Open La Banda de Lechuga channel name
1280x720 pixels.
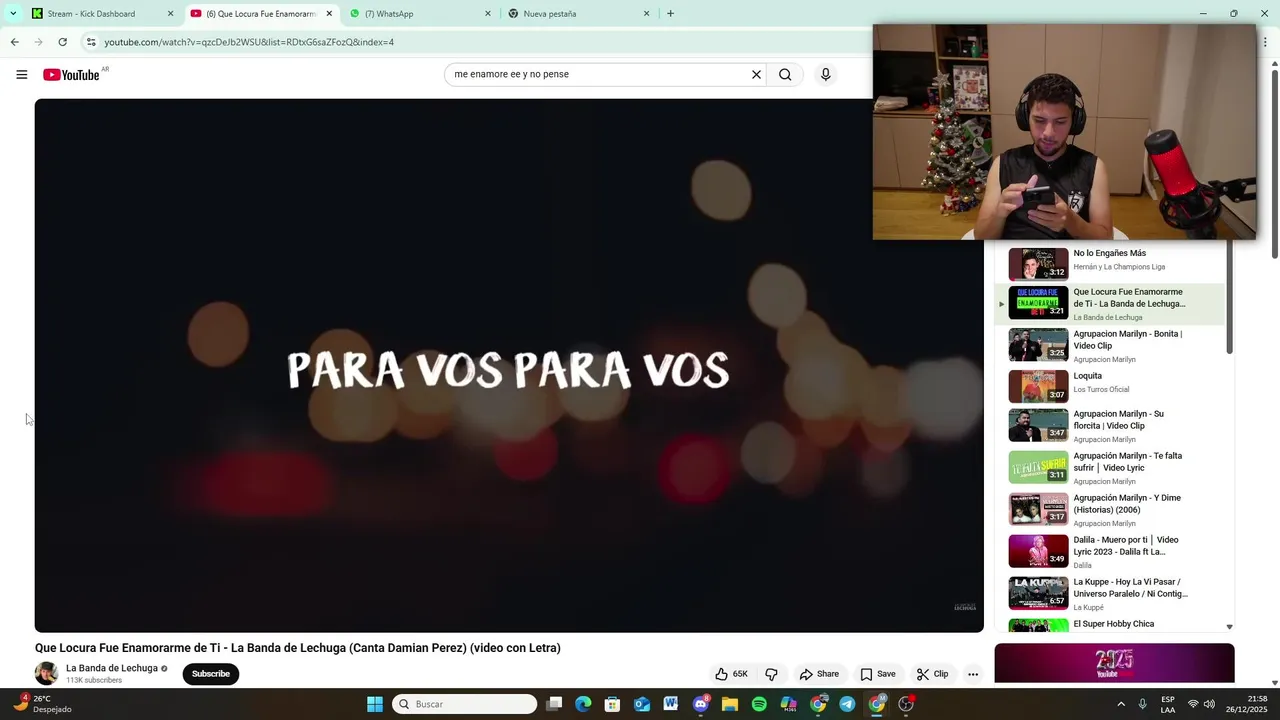(112, 668)
